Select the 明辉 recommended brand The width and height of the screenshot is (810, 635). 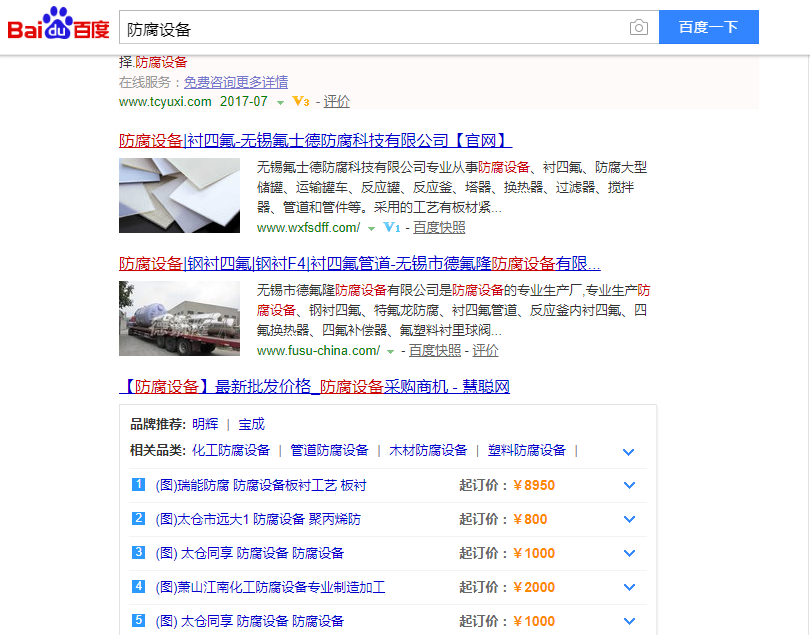pos(205,424)
